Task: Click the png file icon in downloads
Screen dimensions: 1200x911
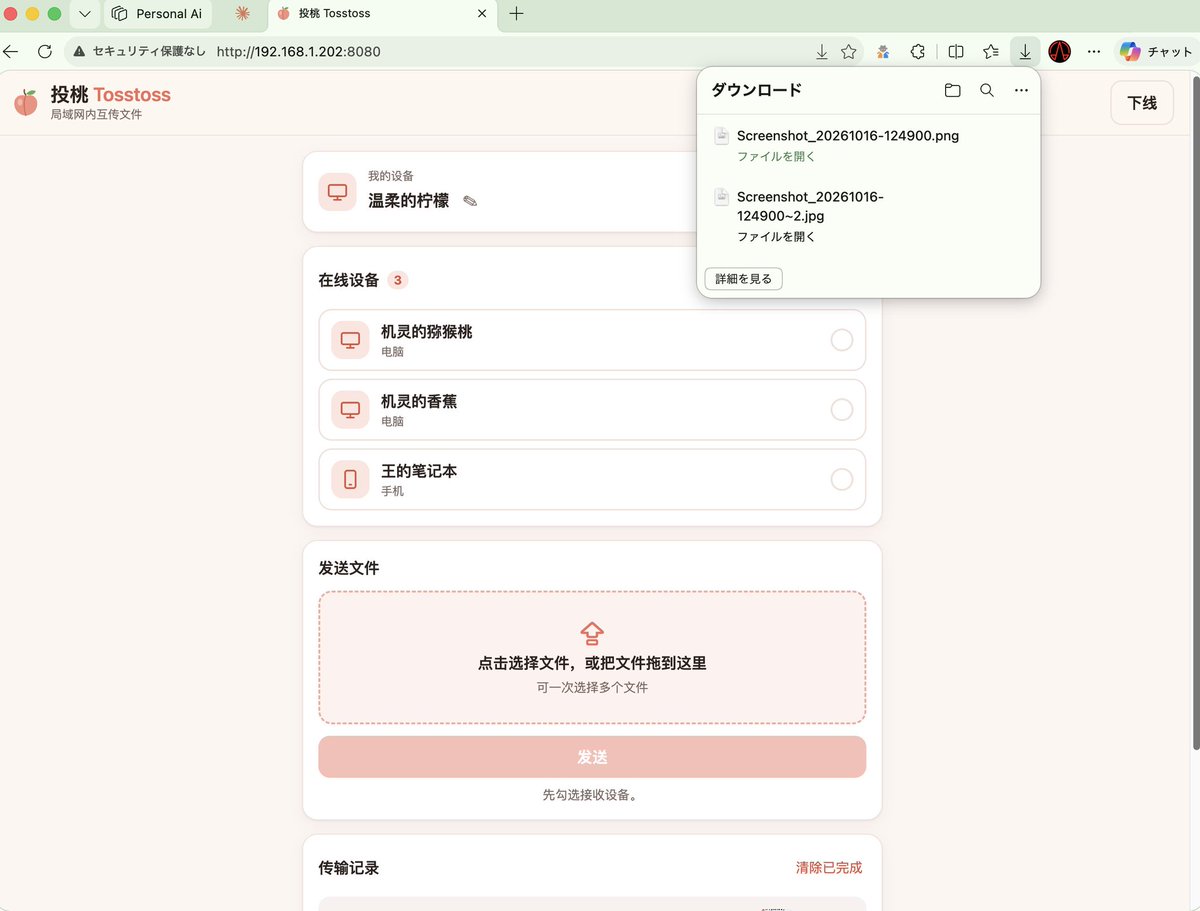Action: (721, 136)
